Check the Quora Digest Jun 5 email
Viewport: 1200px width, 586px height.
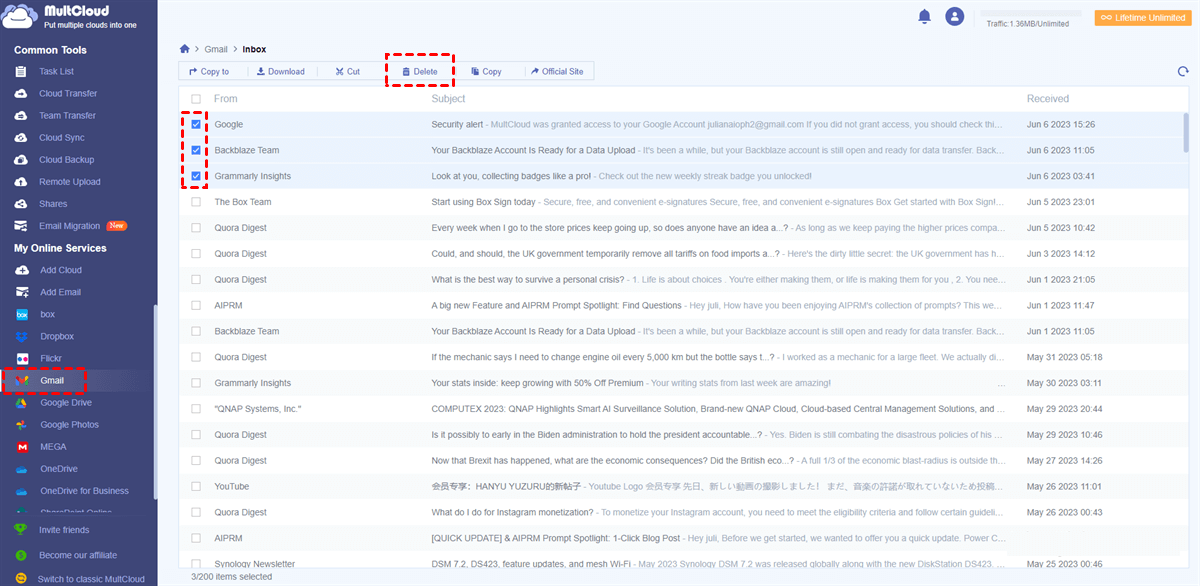pos(196,228)
